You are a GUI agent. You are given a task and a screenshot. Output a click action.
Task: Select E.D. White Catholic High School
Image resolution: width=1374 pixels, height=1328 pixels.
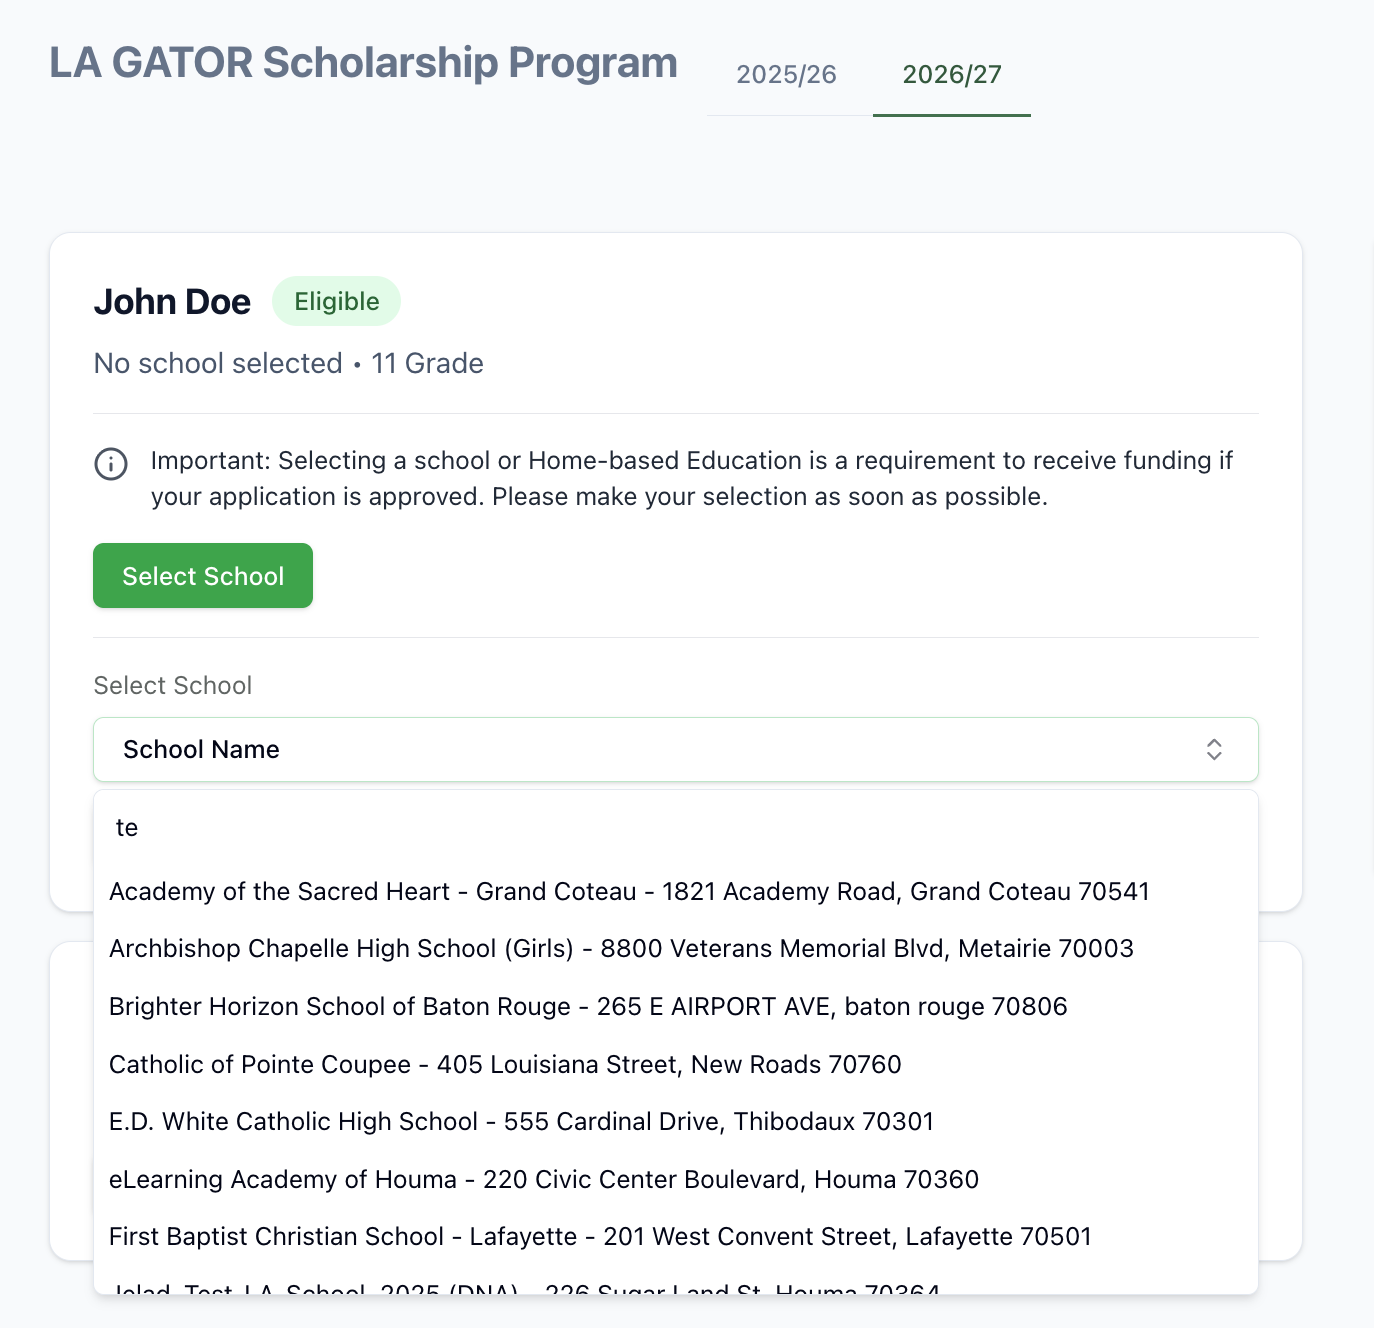[521, 1122]
